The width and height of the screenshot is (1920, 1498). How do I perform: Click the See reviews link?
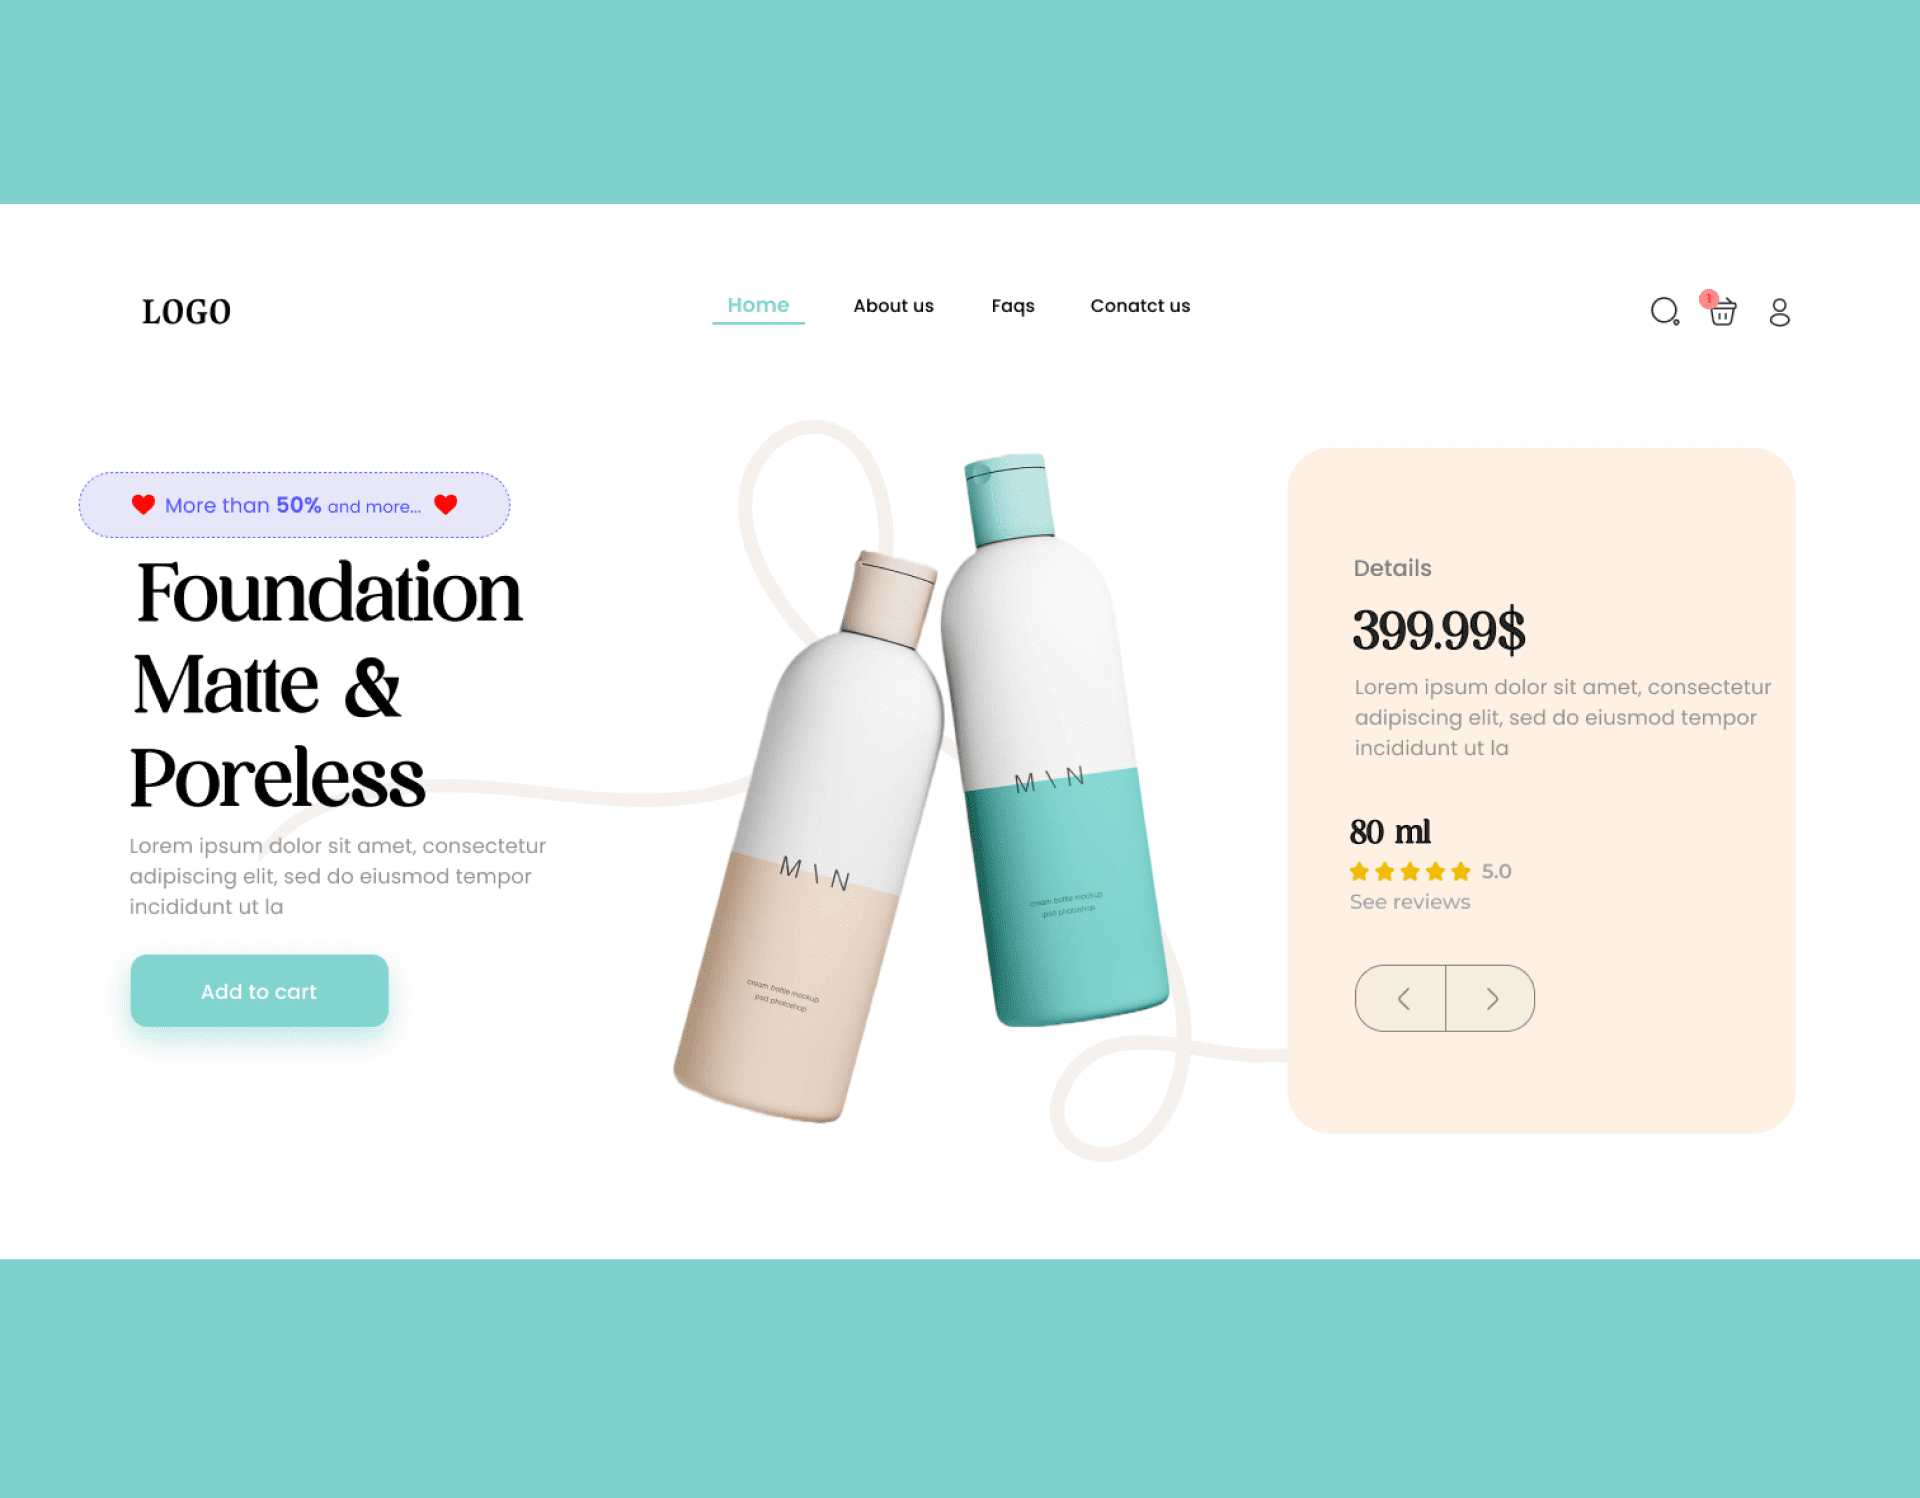pos(1409,903)
